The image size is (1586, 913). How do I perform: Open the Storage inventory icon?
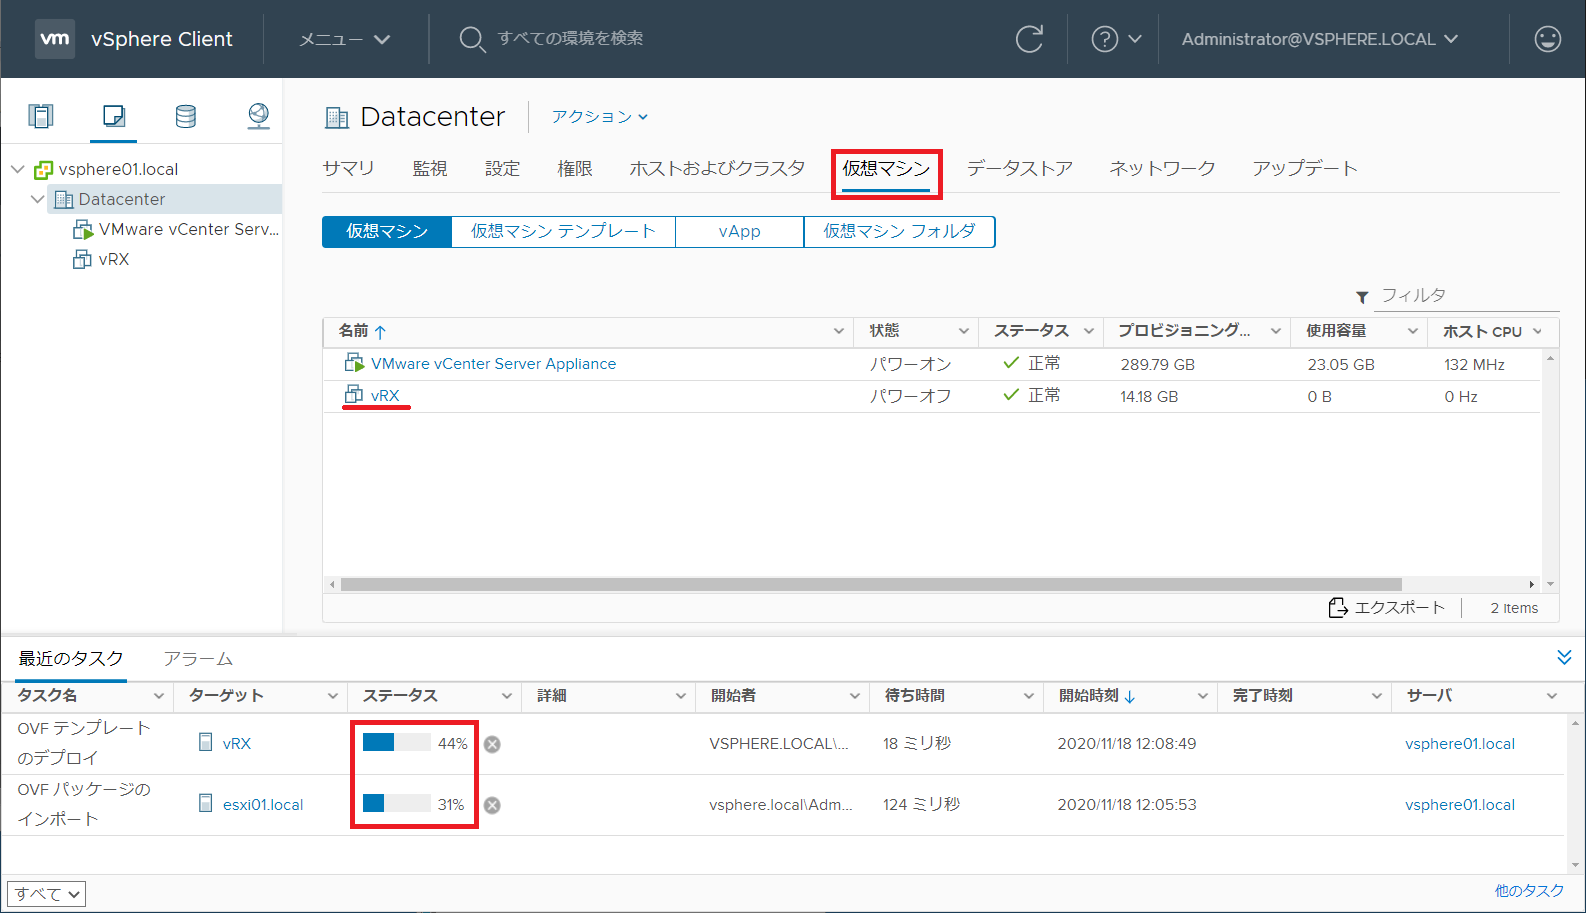tap(186, 116)
